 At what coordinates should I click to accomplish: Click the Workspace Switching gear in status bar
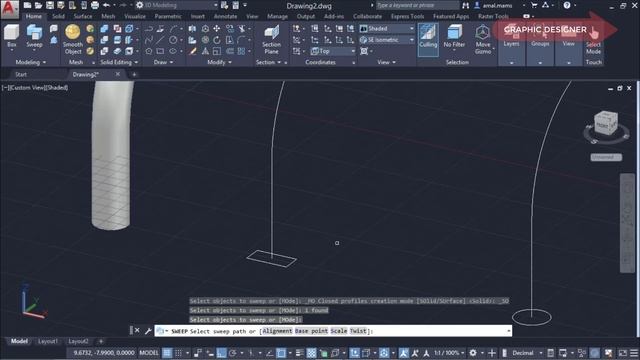pos(473,353)
